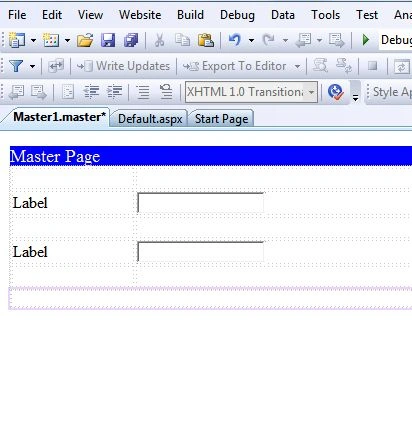The height and width of the screenshot is (435, 412).
Task: Click first page navigation icon in formatting toolbar
Action: [16, 92]
